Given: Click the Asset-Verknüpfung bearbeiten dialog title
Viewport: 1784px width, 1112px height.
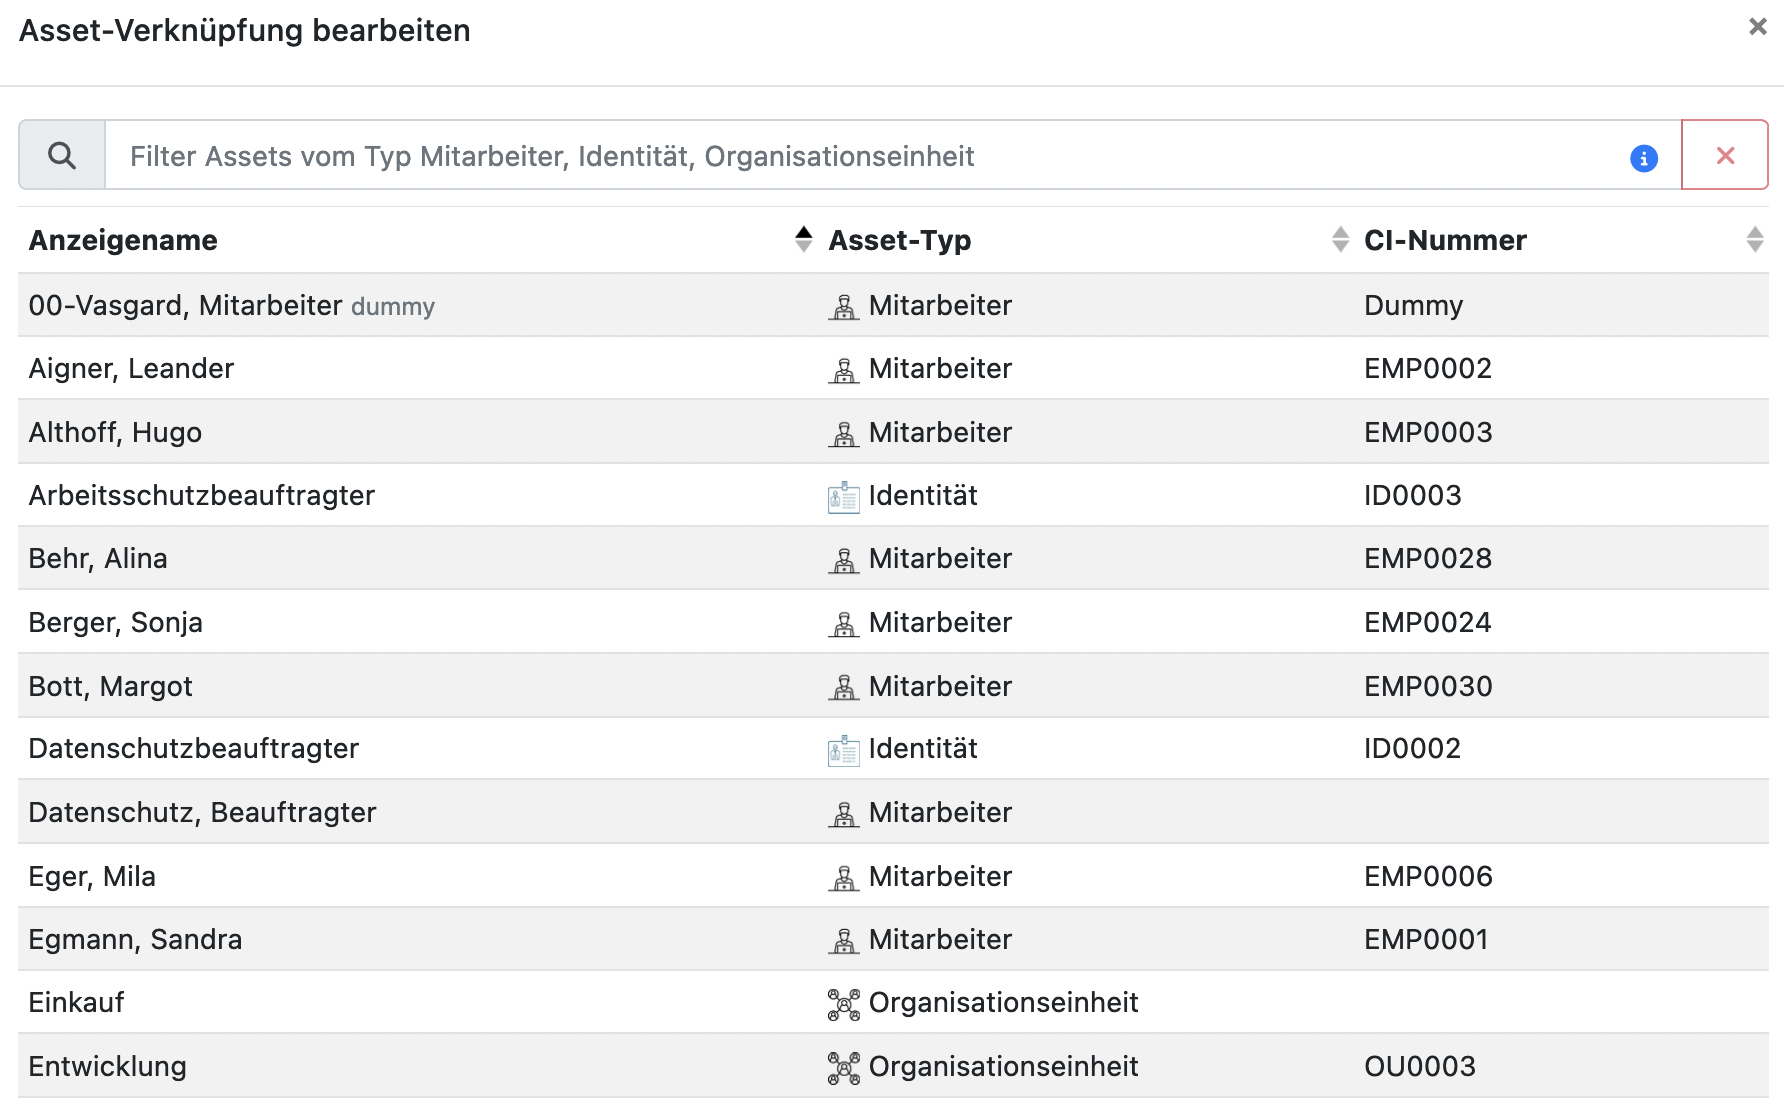Looking at the screenshot, I should point(245,31).
